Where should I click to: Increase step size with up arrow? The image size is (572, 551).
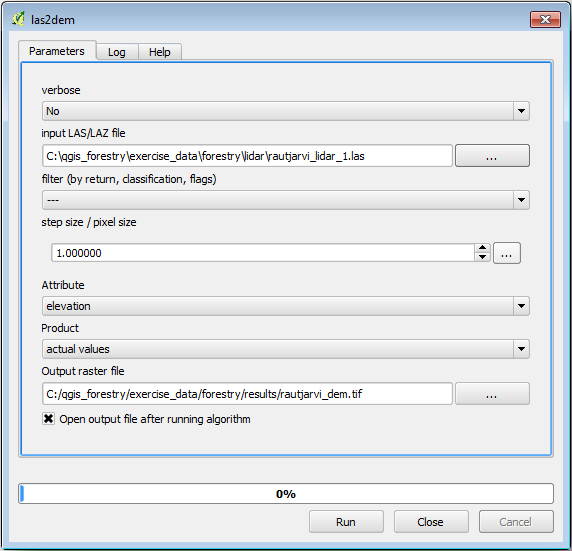pyautogui.click(x=482, y=248)
